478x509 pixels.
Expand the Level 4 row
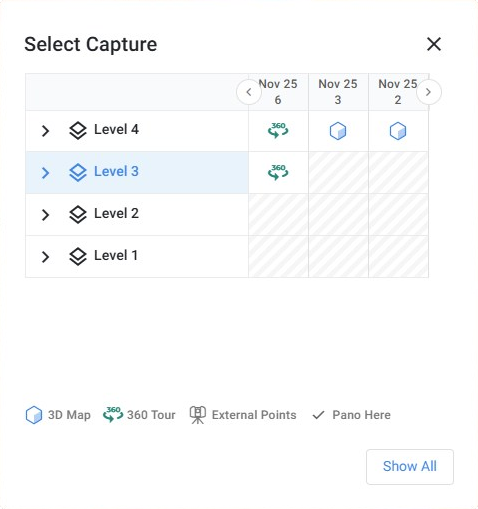pyautogui.click(x=45, y=131)
